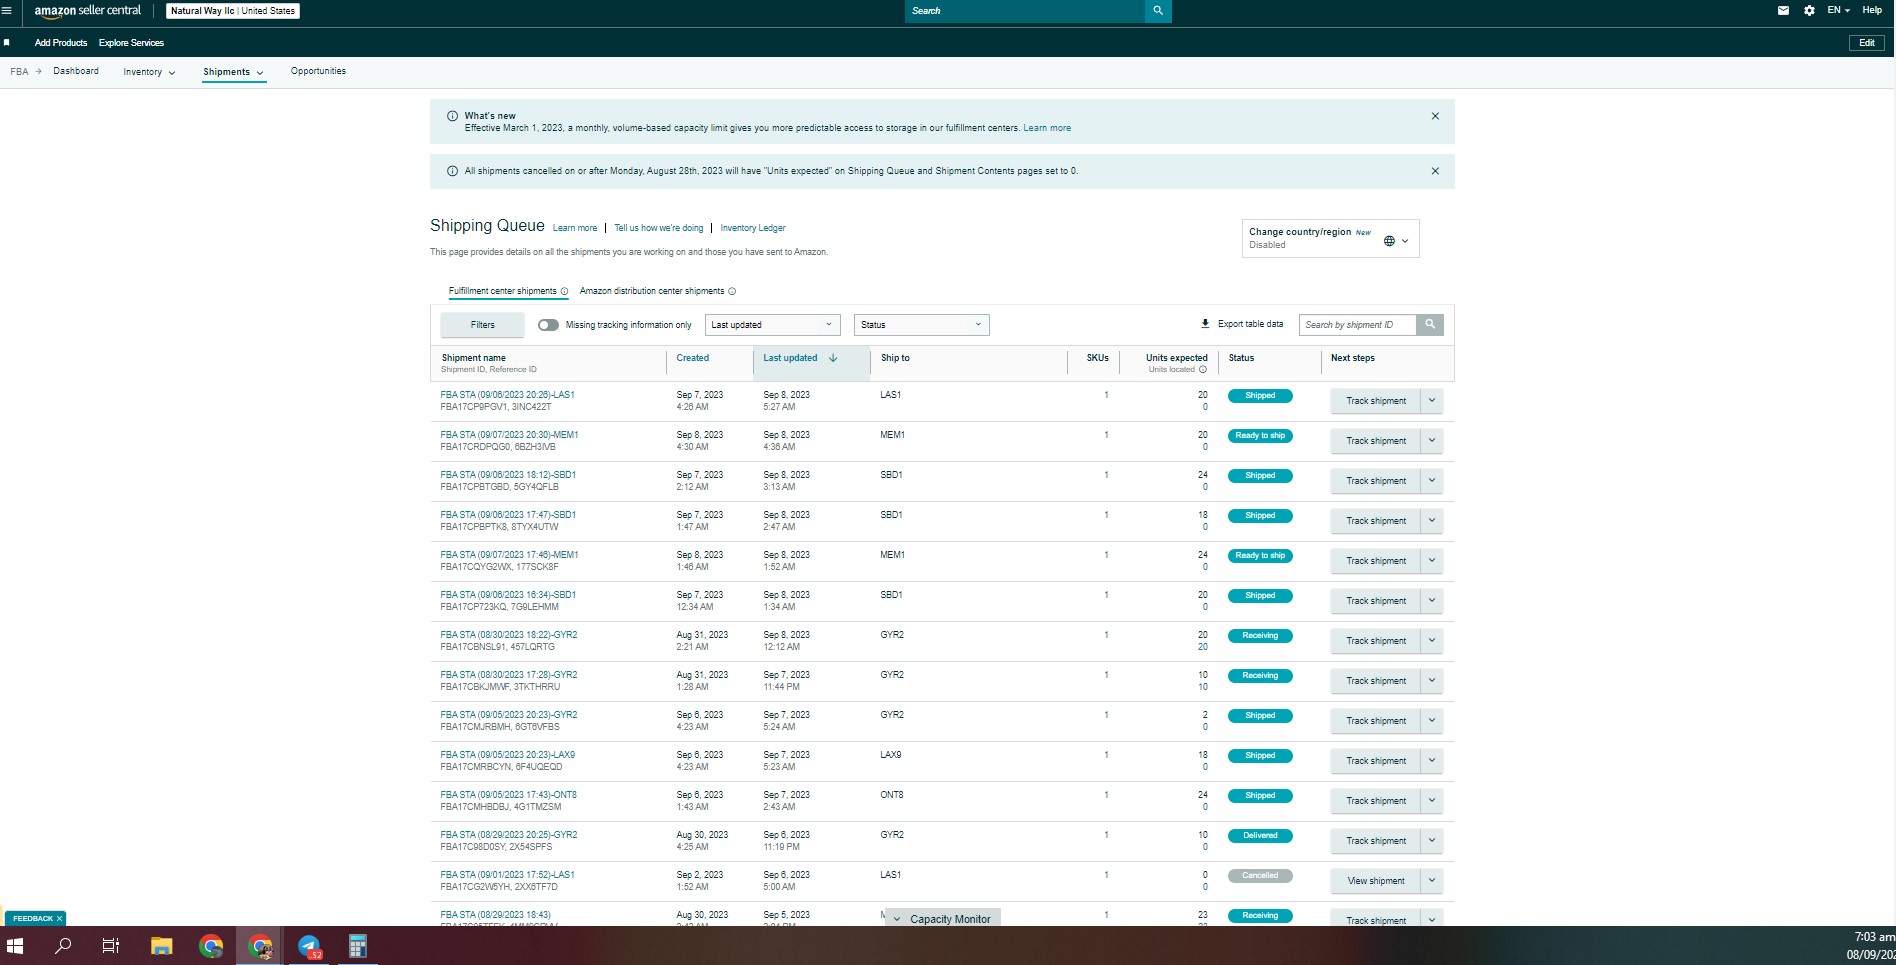Image resolution: width=1896 pixels, height=965 pixels.
Task: Open Task View on the taskbar
Action: tap(111, 945)
